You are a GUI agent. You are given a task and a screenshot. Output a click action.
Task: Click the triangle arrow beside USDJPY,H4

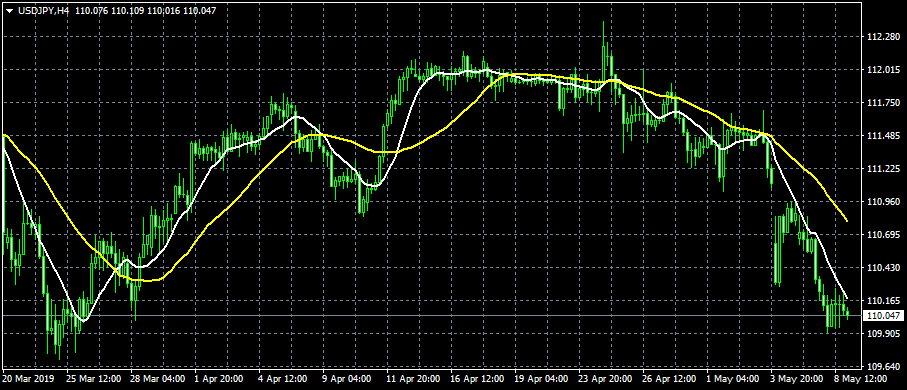[9, 10]
